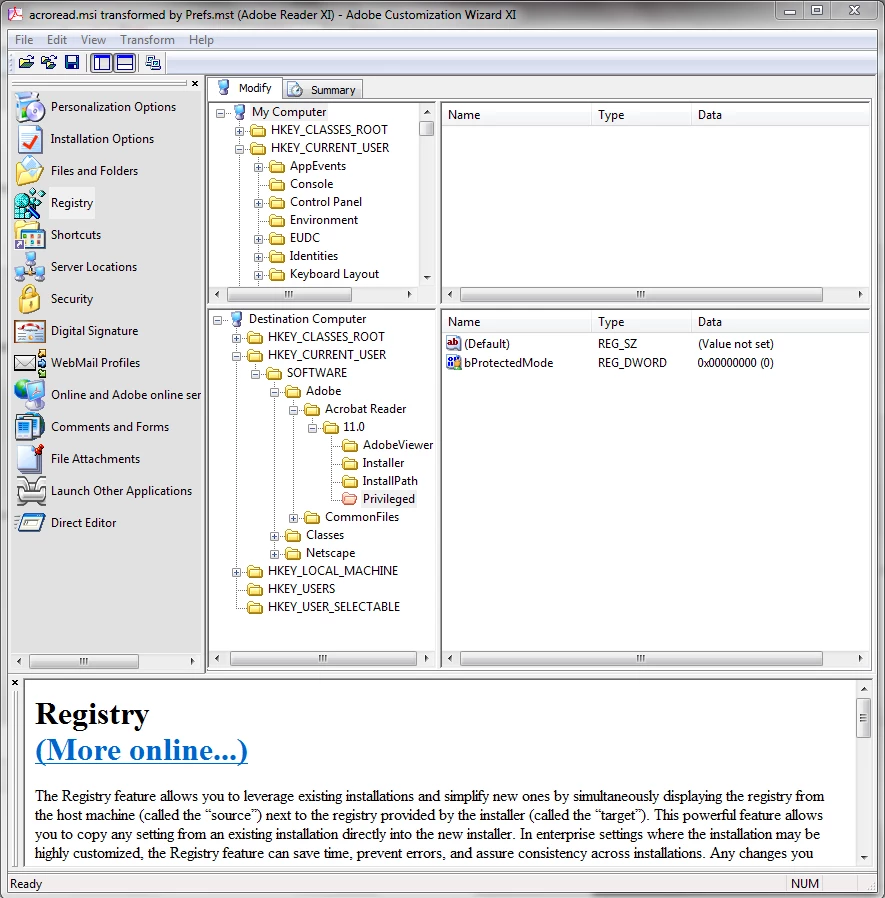Select the Registry sidebar icon
The height and width of the screenshot is (898, 885).
tap(30, 203)
